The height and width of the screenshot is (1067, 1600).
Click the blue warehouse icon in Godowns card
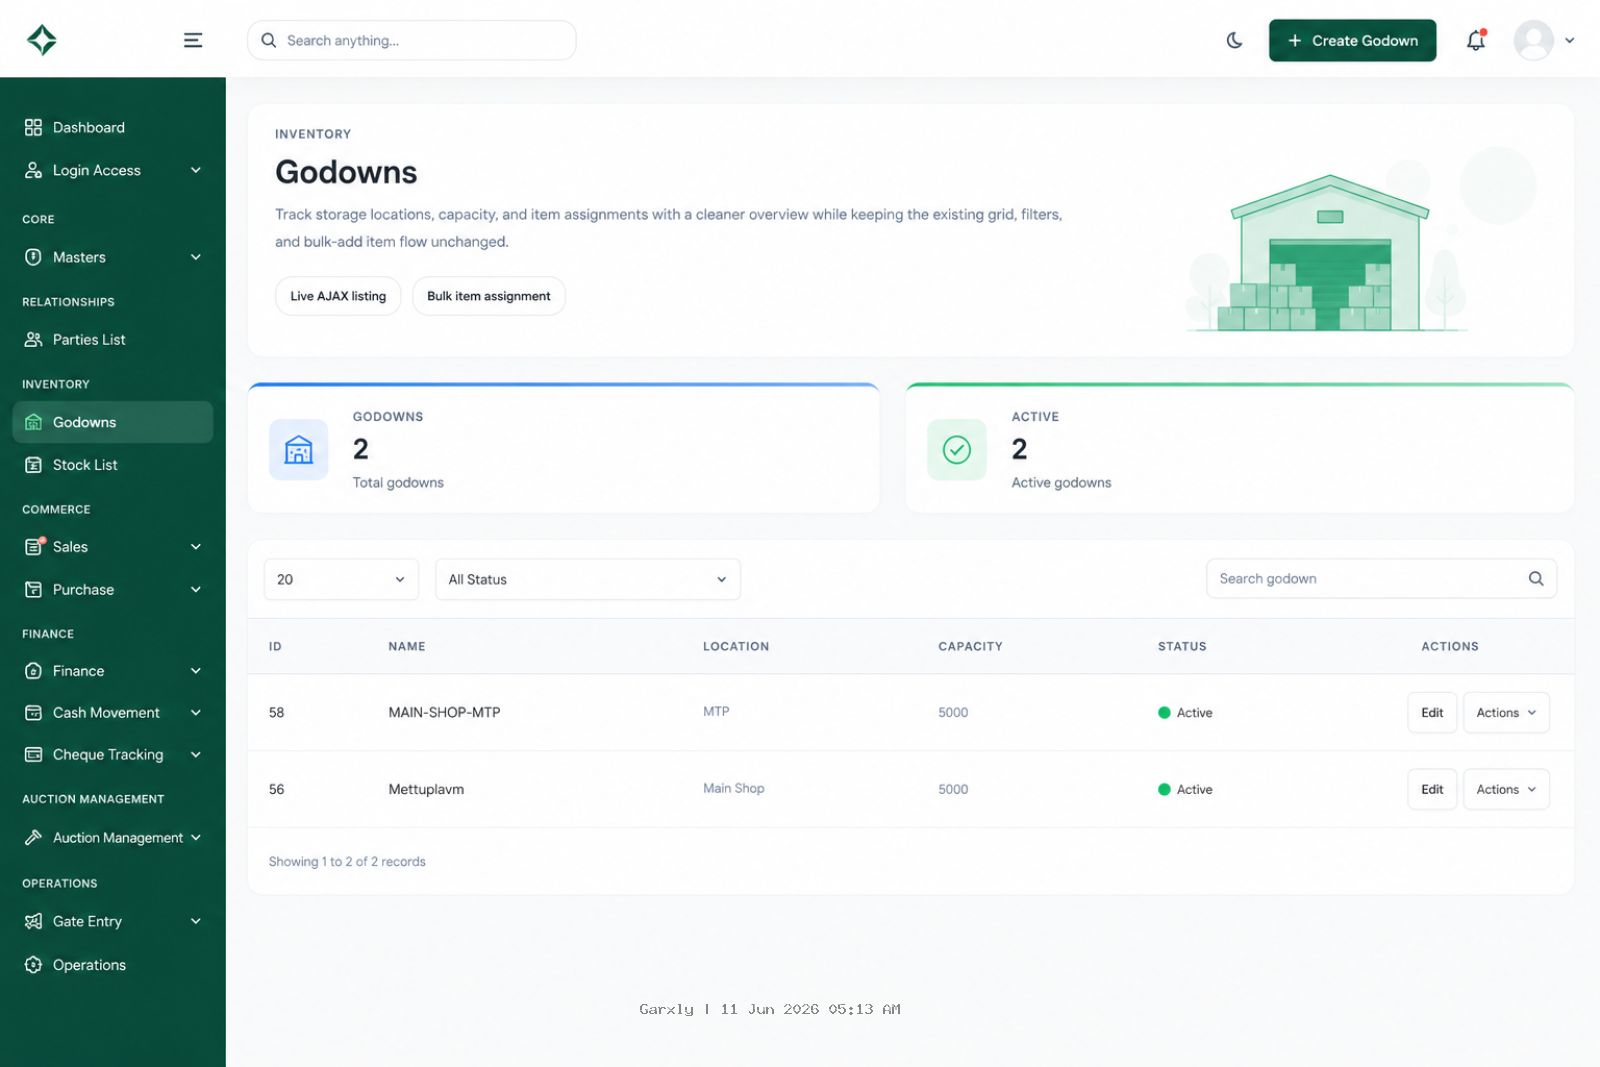(x=298, y=449)
